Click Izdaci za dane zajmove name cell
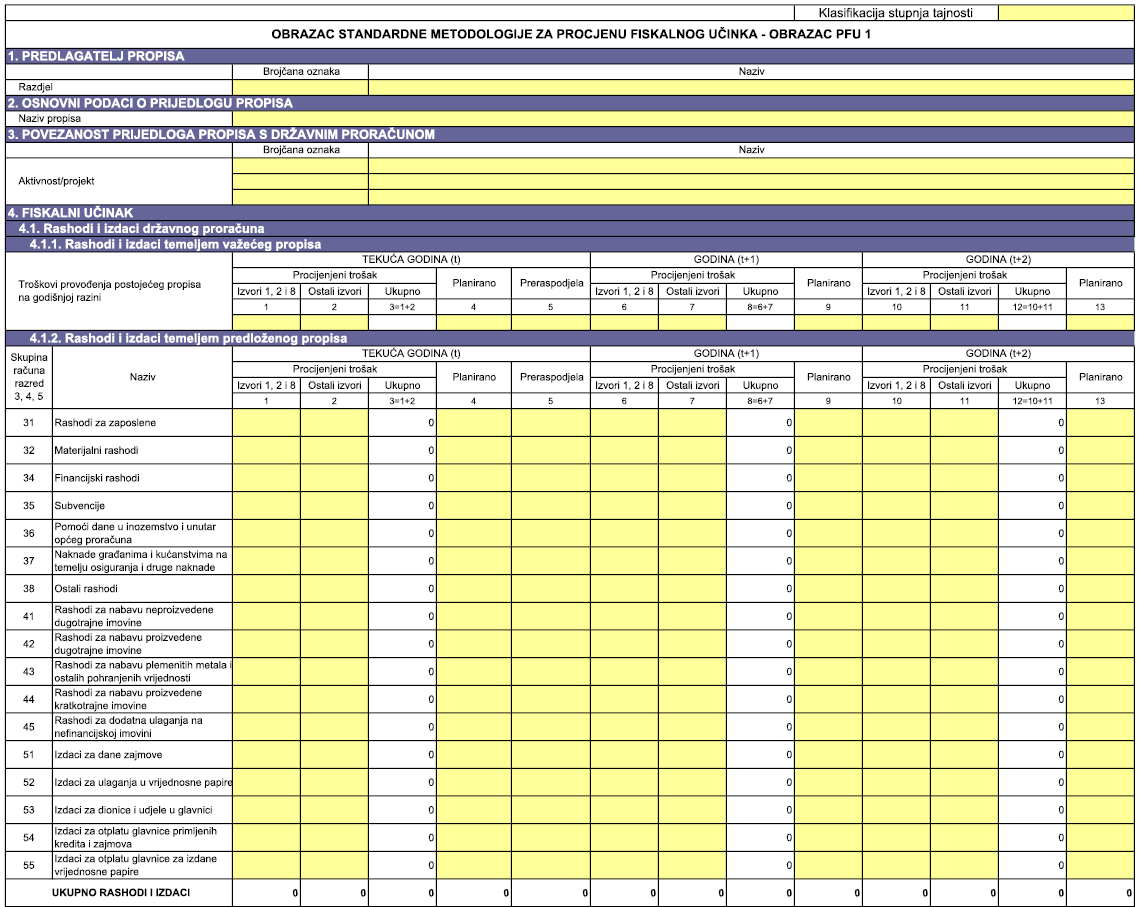The image size is (1140, 907). tap(108, 754)
